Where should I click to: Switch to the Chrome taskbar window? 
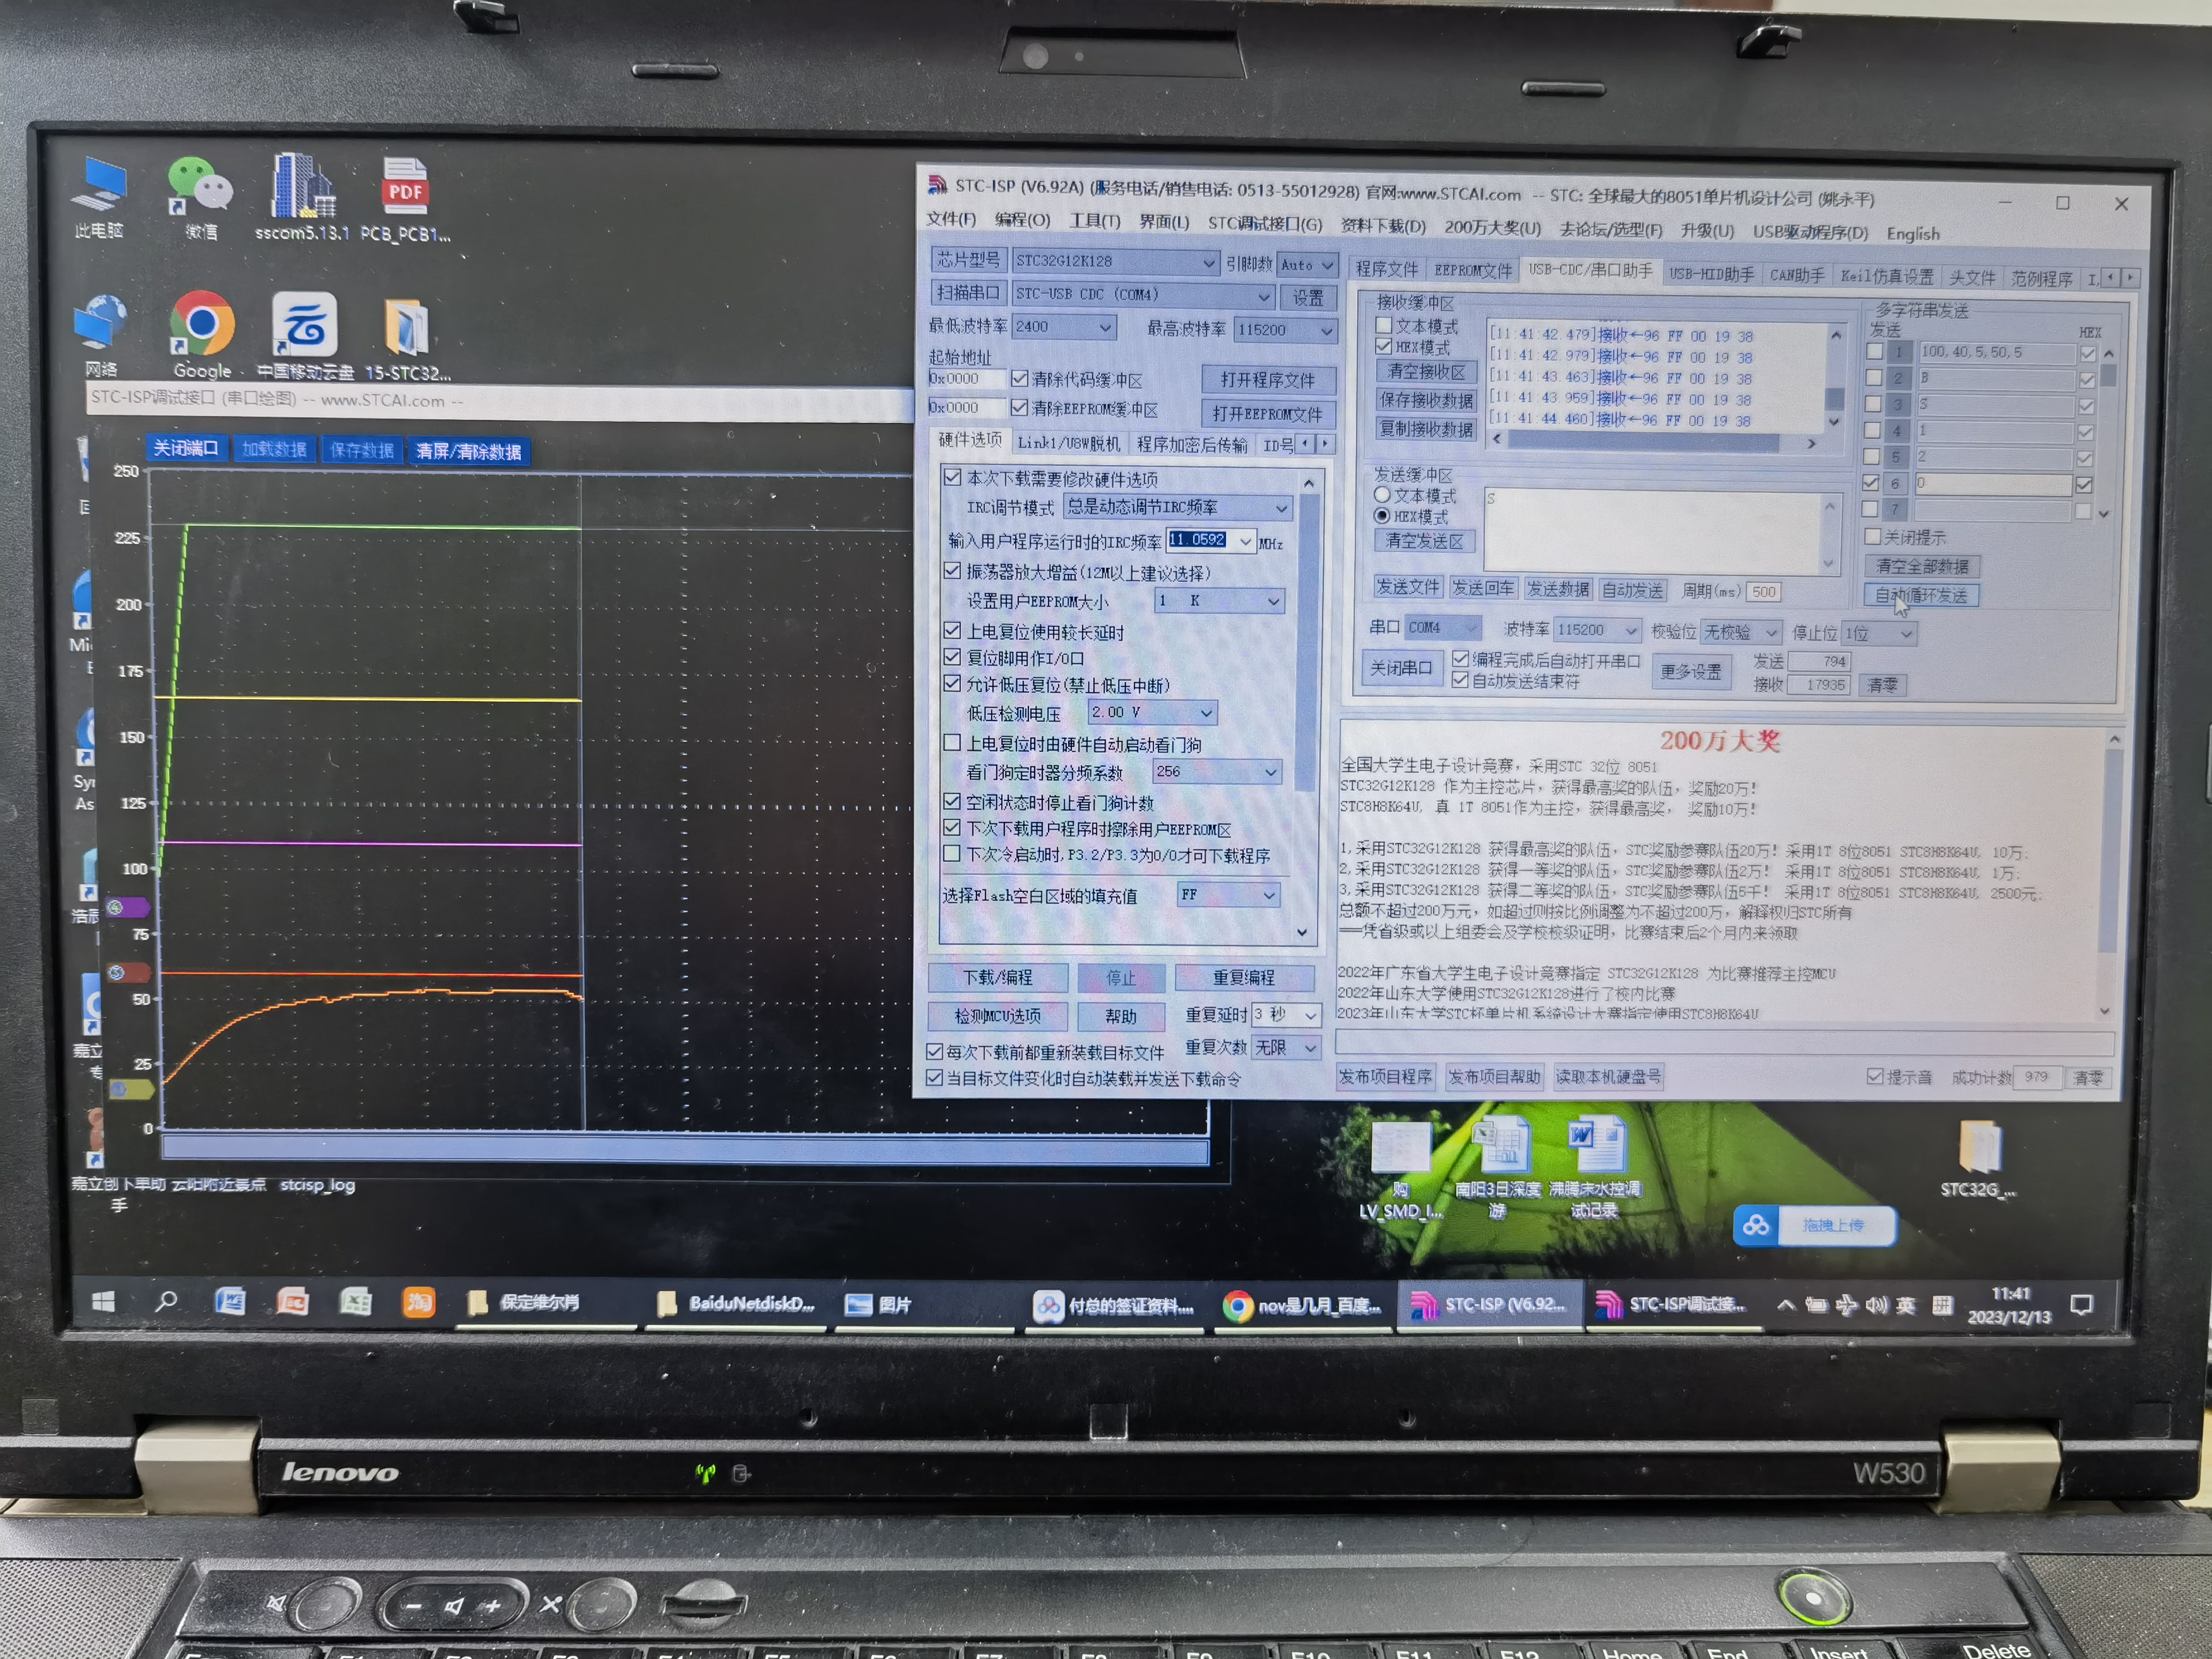pyautogui.click(x=1303, y=1306)
